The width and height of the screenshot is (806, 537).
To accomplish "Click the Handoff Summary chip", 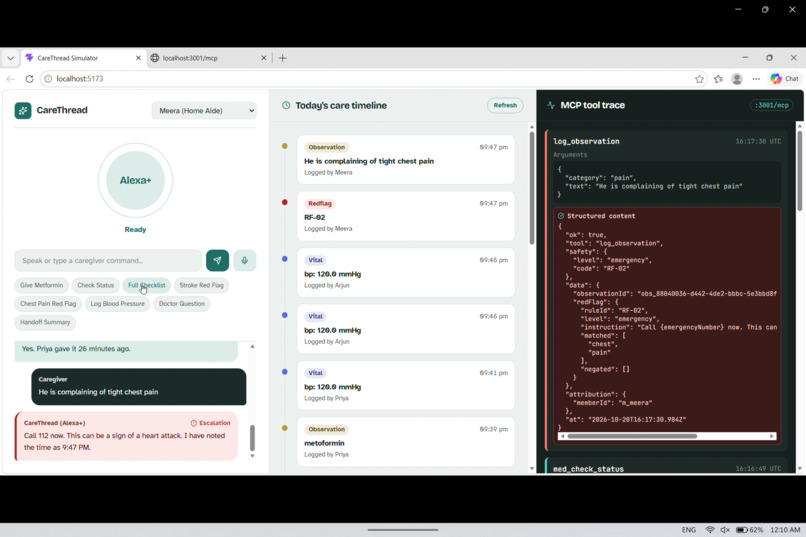I will 45,322.
